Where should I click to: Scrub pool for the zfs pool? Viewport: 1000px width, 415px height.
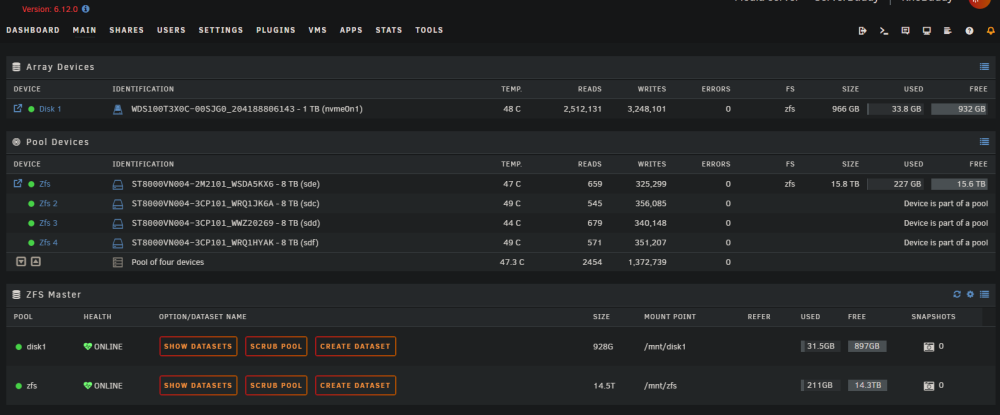[x=276, y=386]
